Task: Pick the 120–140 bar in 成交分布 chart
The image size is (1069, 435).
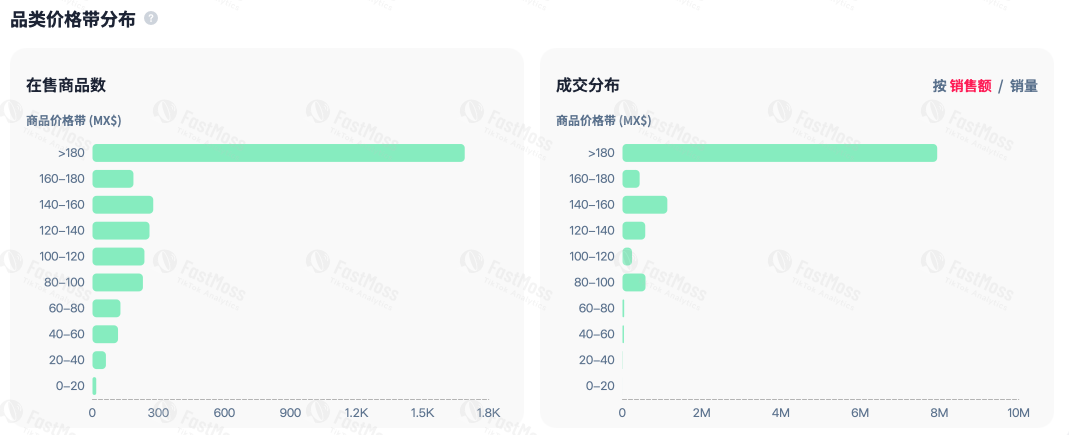Action: click(634, 231)
